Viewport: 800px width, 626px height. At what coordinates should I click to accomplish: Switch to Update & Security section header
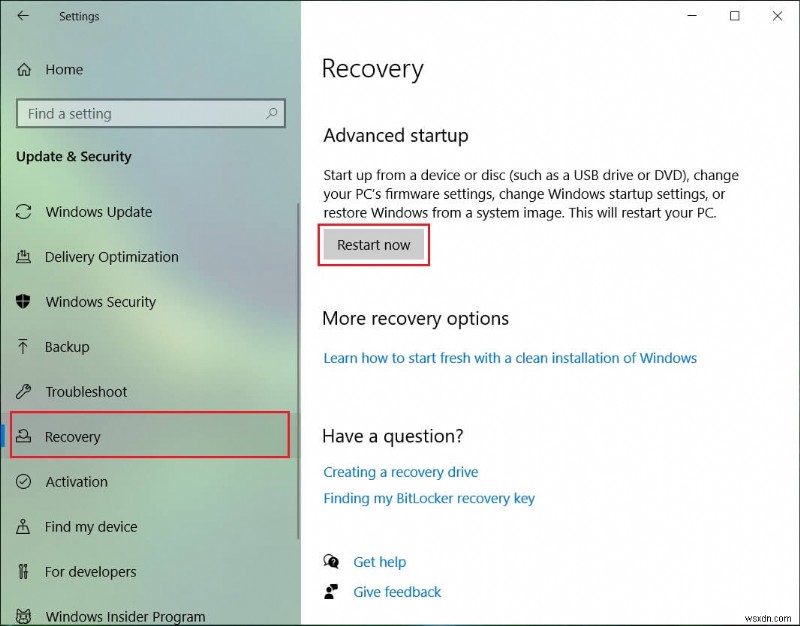click(x=74, y=157)
